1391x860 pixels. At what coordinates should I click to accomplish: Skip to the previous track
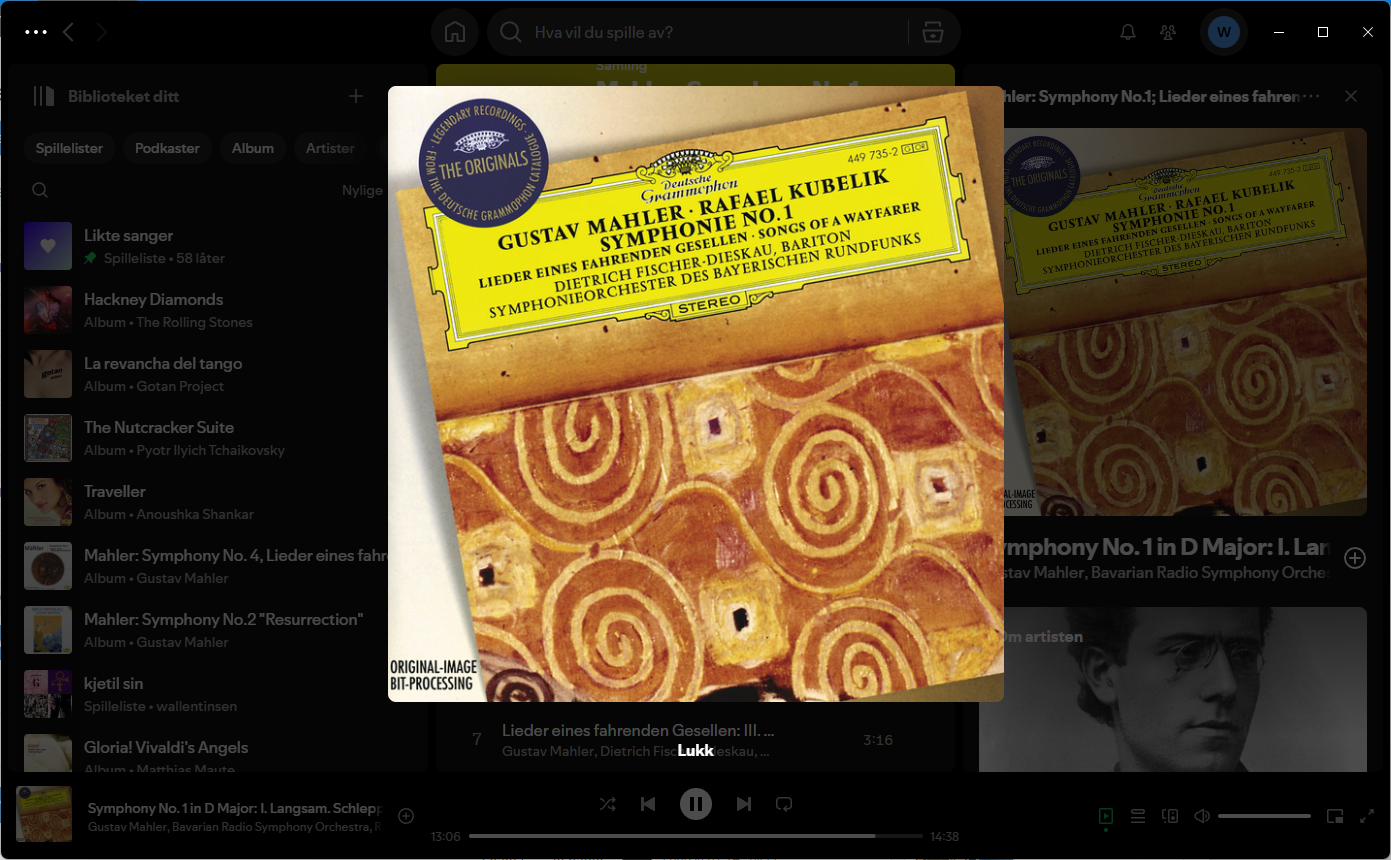[x=648, y=804]
